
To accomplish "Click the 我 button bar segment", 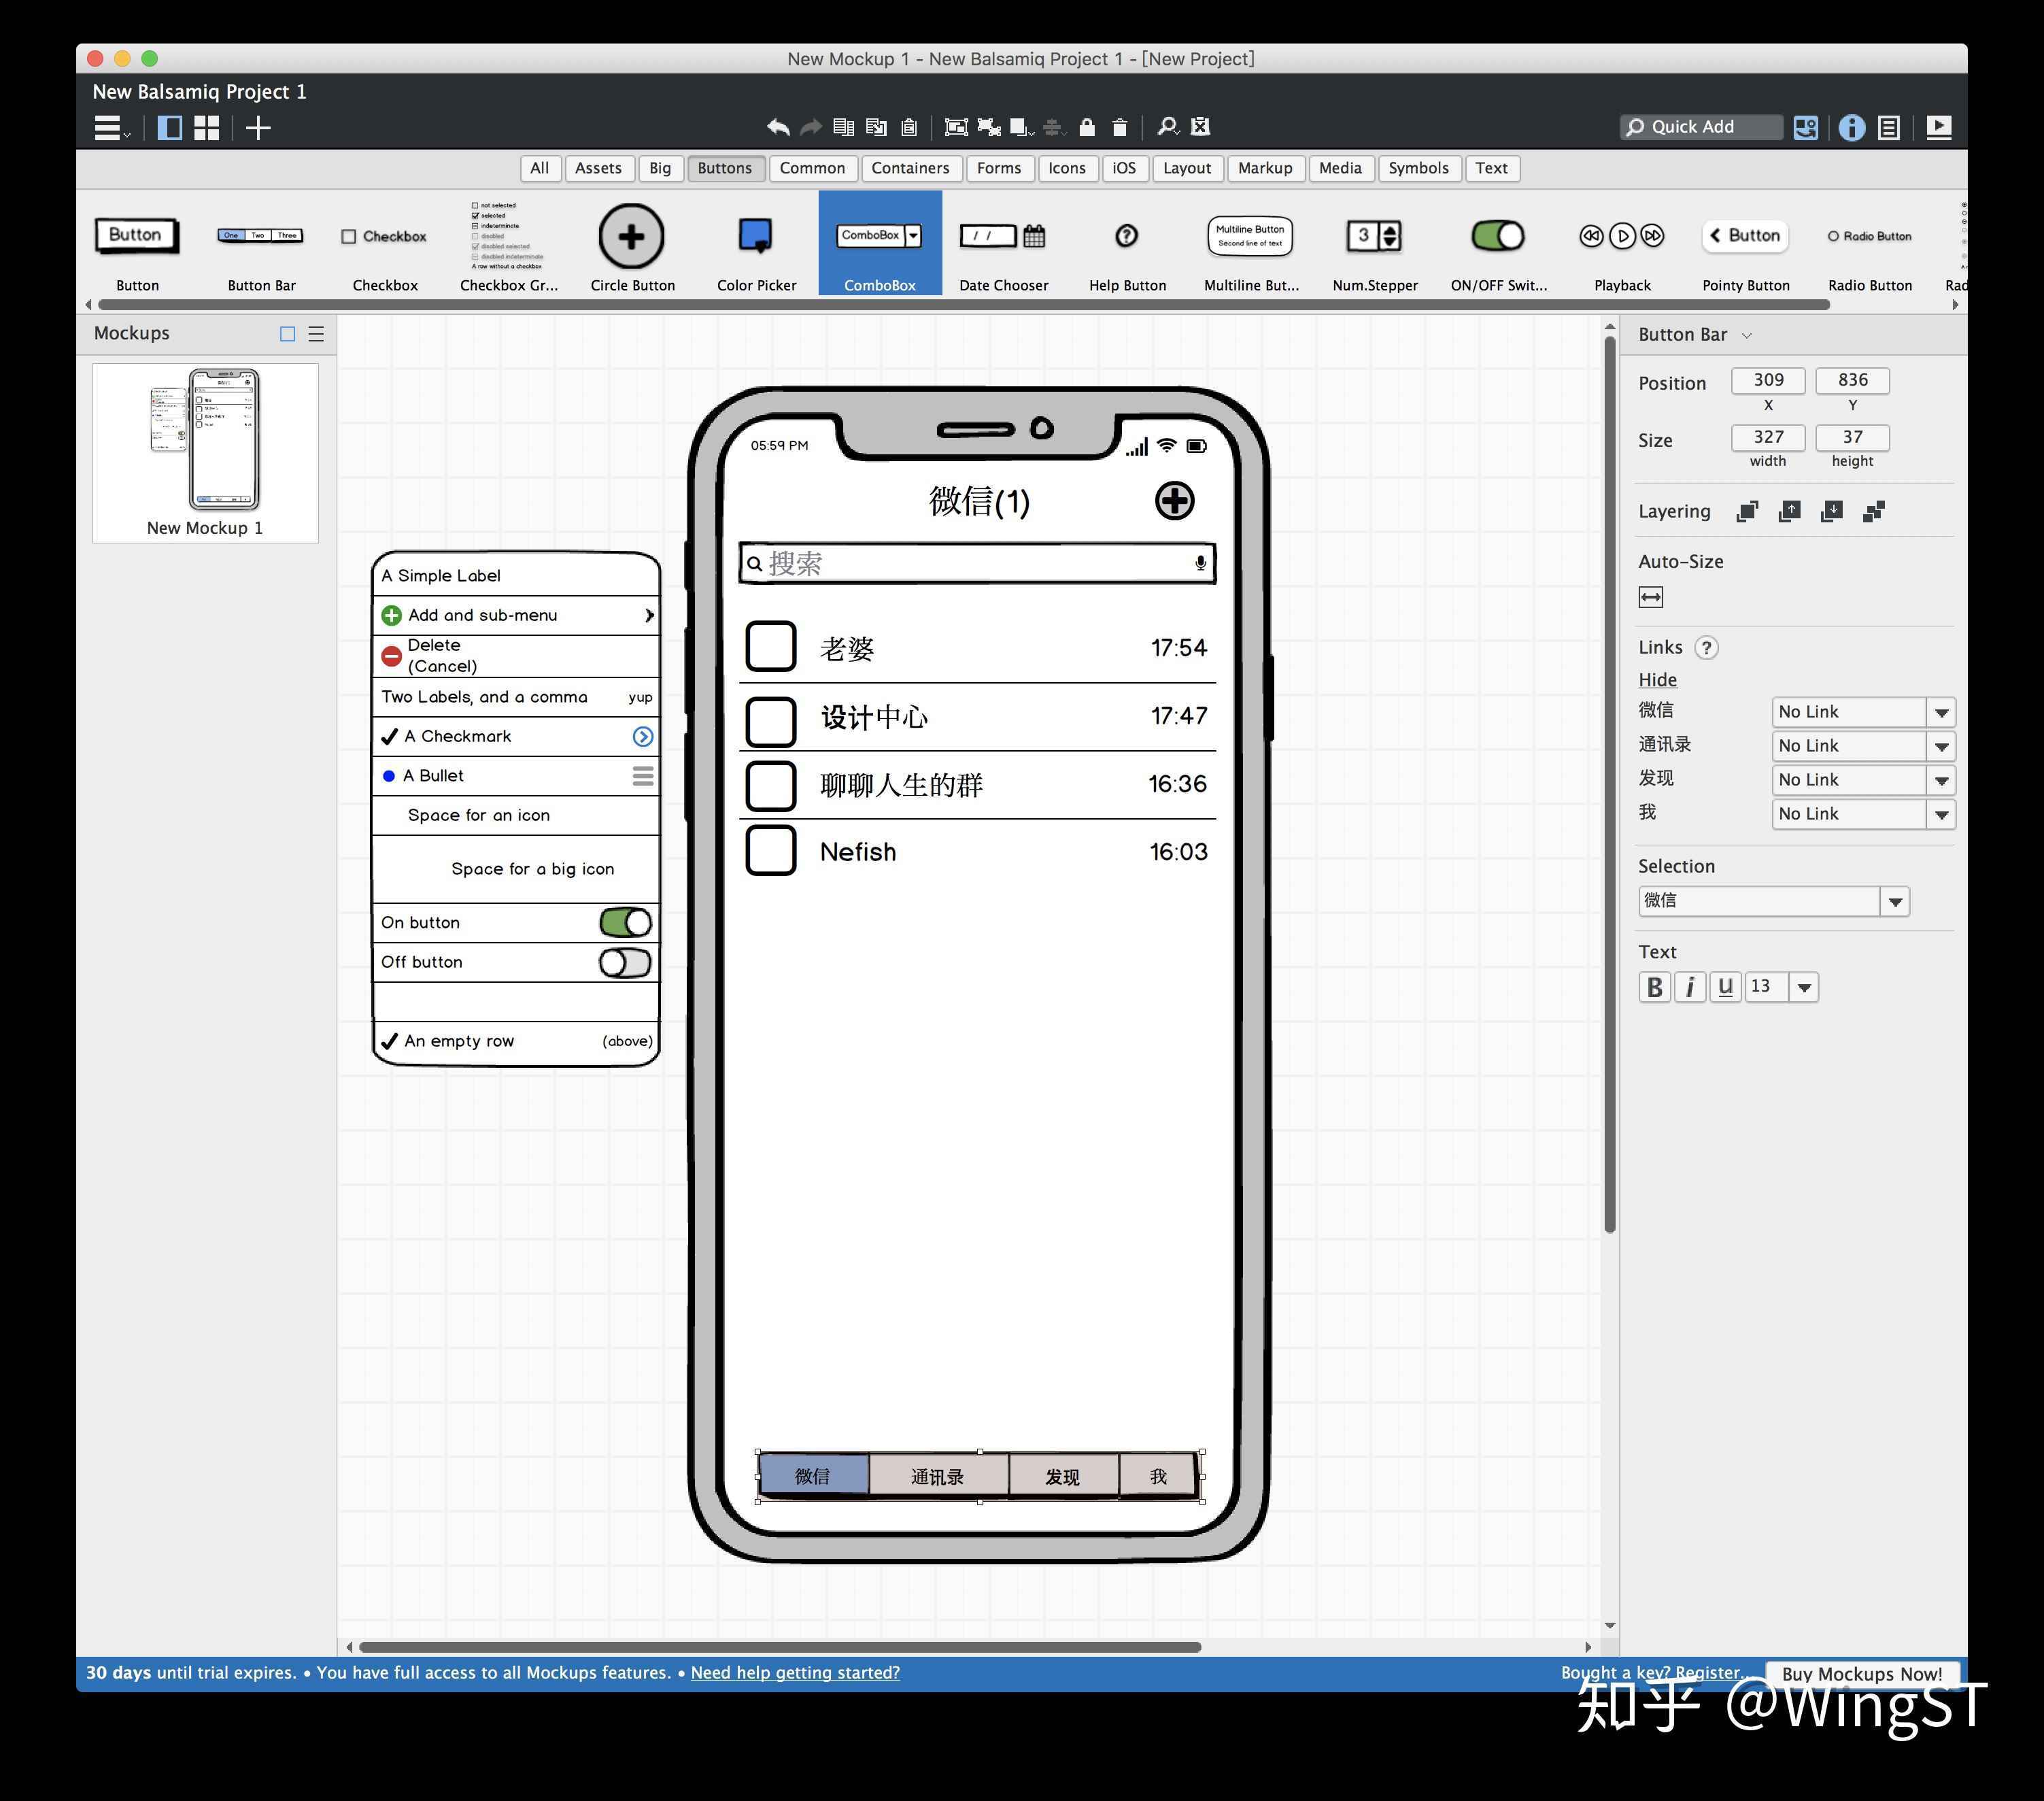I will 1158,1476.
